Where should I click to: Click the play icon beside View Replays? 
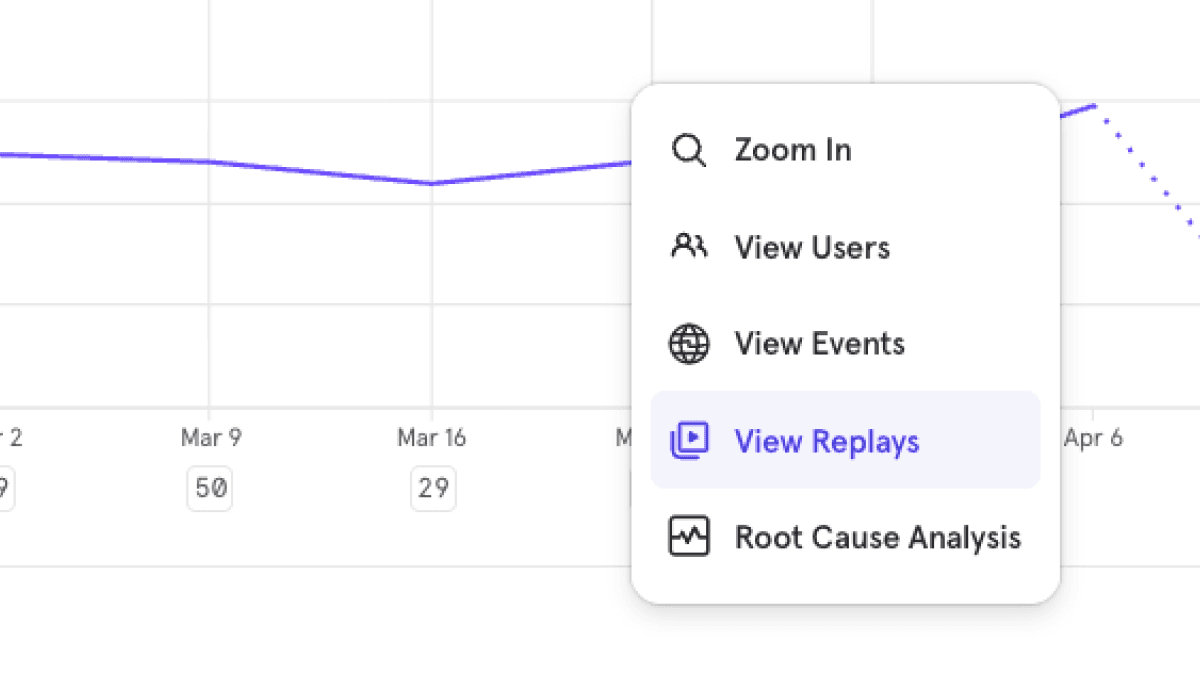point(688,440)
